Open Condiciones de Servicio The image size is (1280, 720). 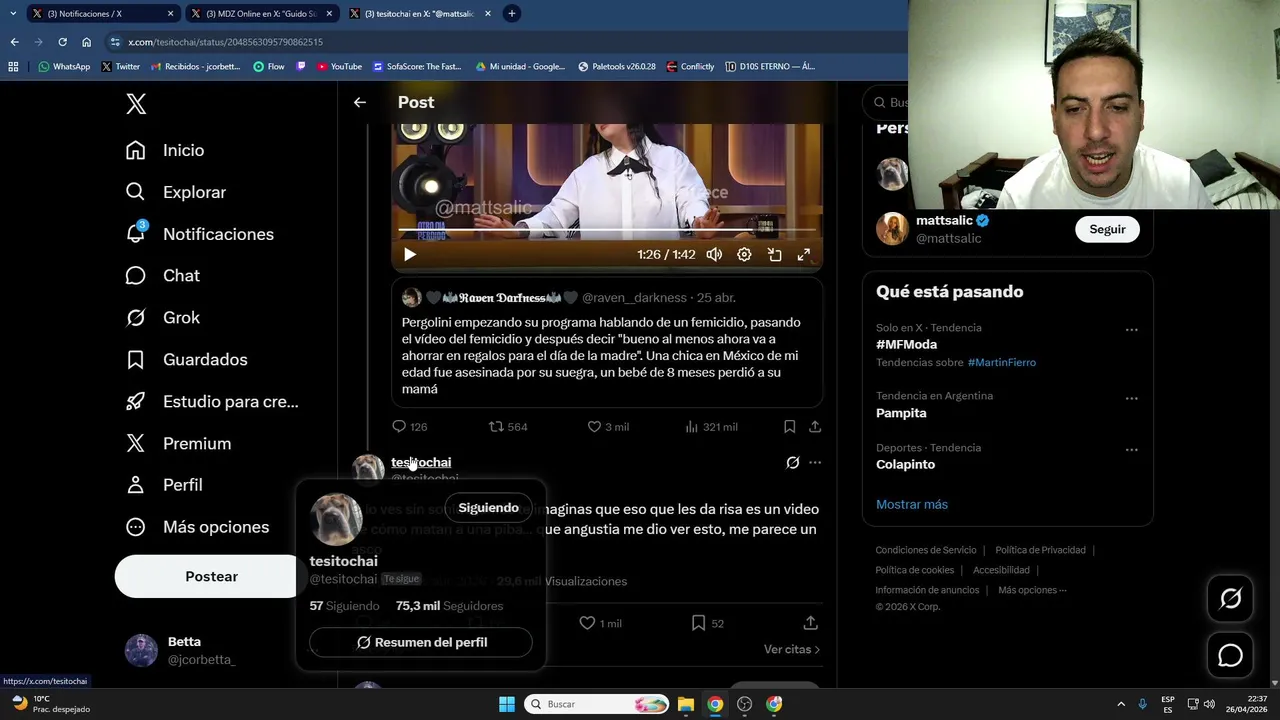pyautogui.click(x=925, y=550)
